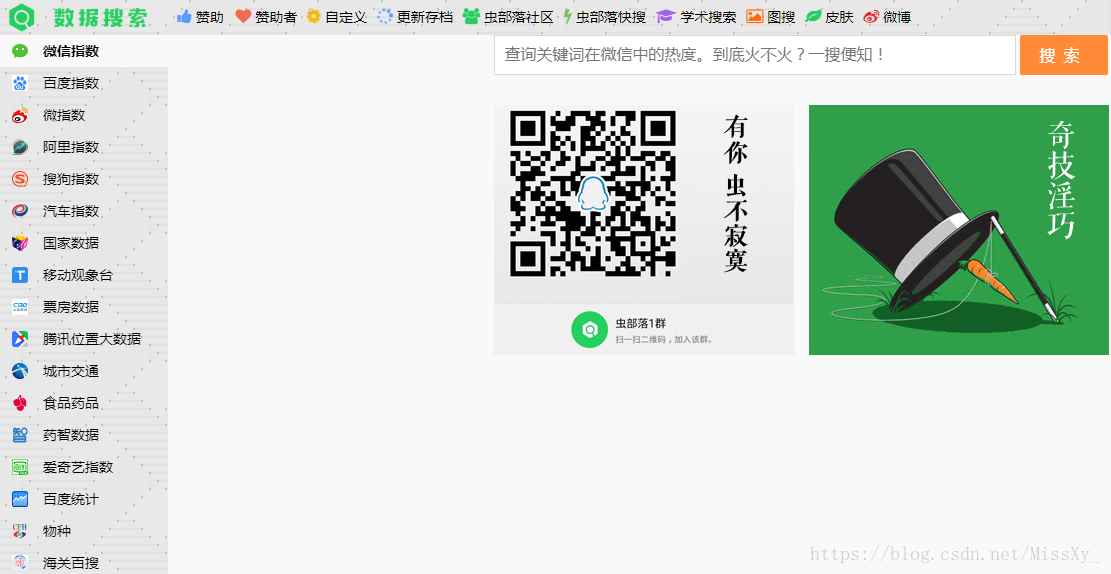Click the 皮肤 leaf icon
This screenshot has height=574, width=1111.
[x=813, y=16]
